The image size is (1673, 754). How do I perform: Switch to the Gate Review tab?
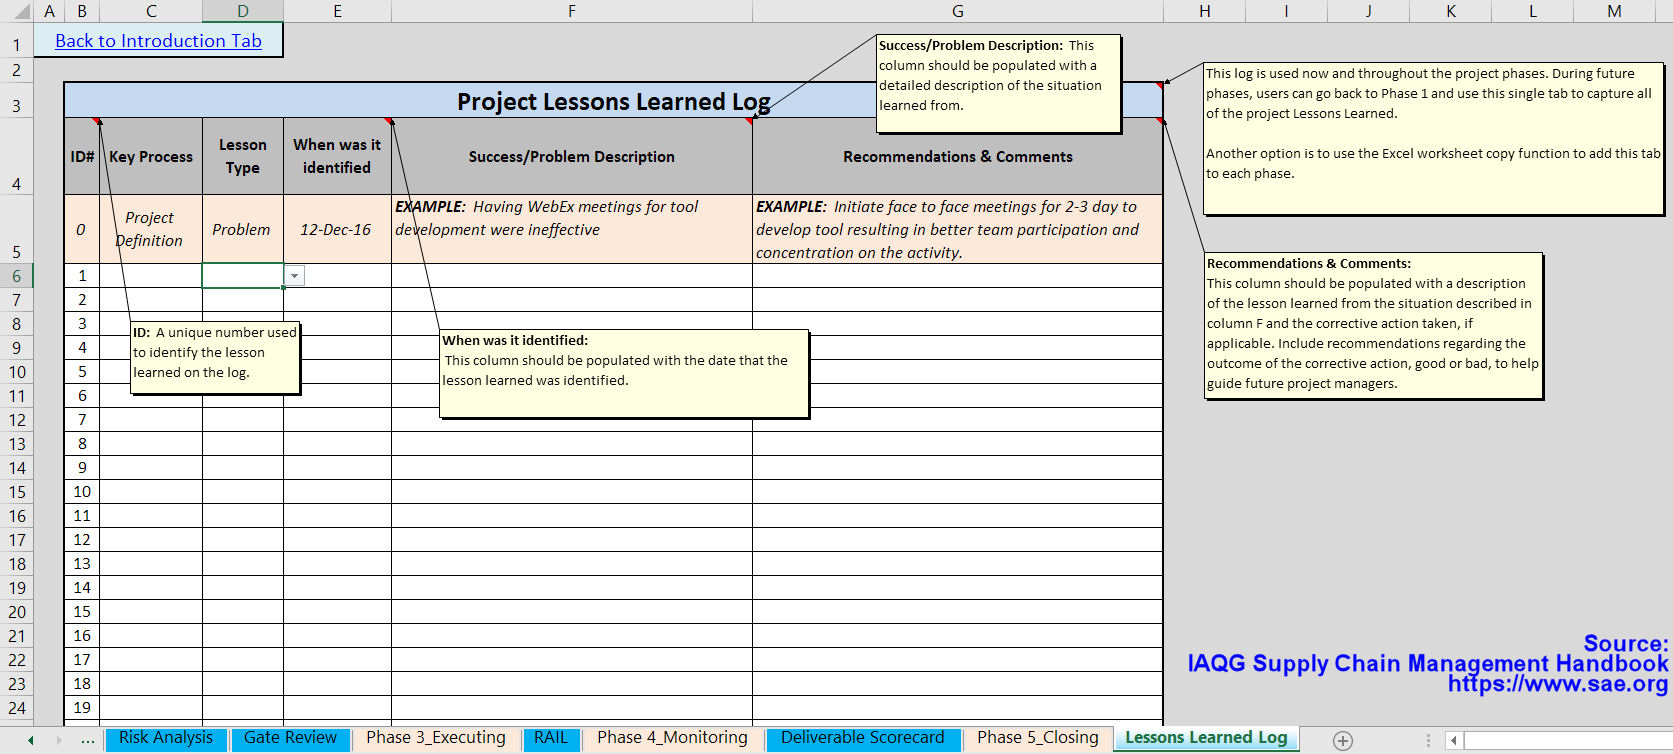(290, 738)
